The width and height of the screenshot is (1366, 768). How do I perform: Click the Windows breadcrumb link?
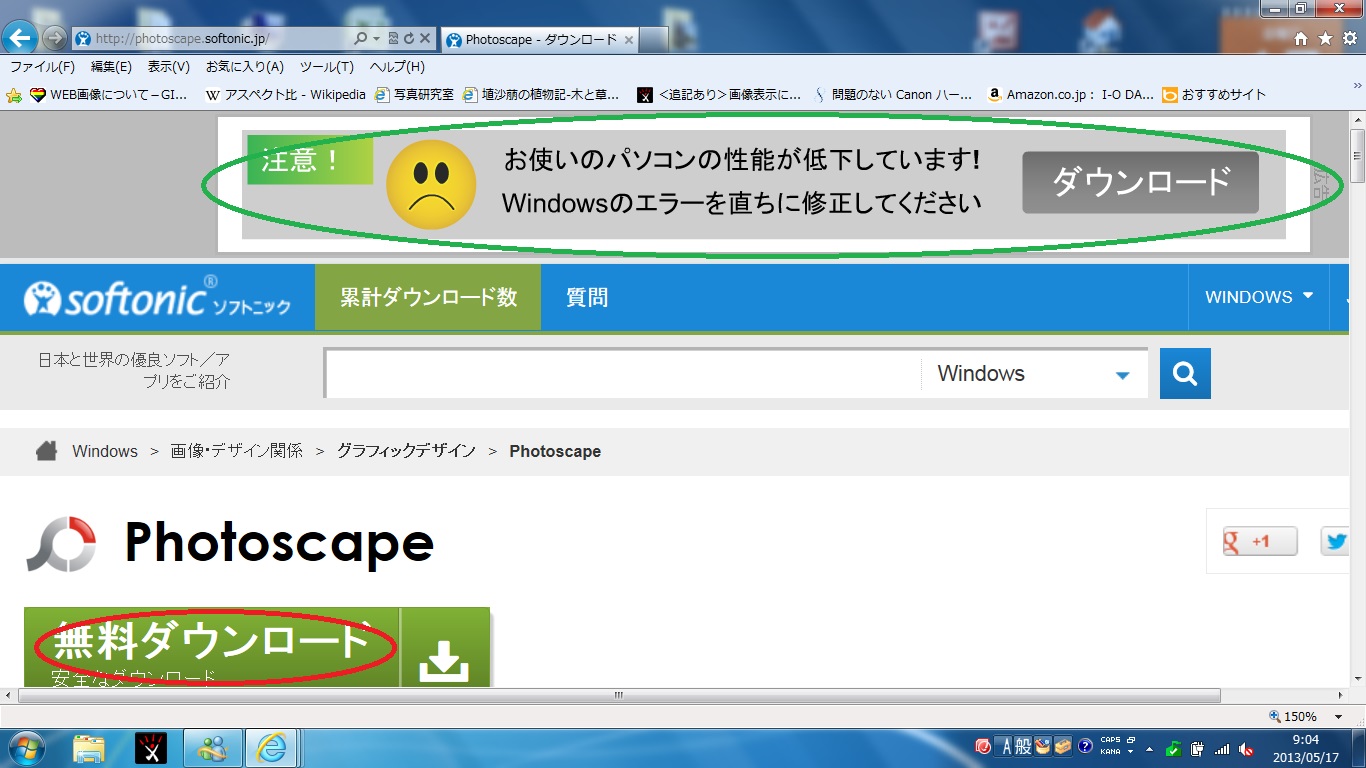(x=105, y=451)
